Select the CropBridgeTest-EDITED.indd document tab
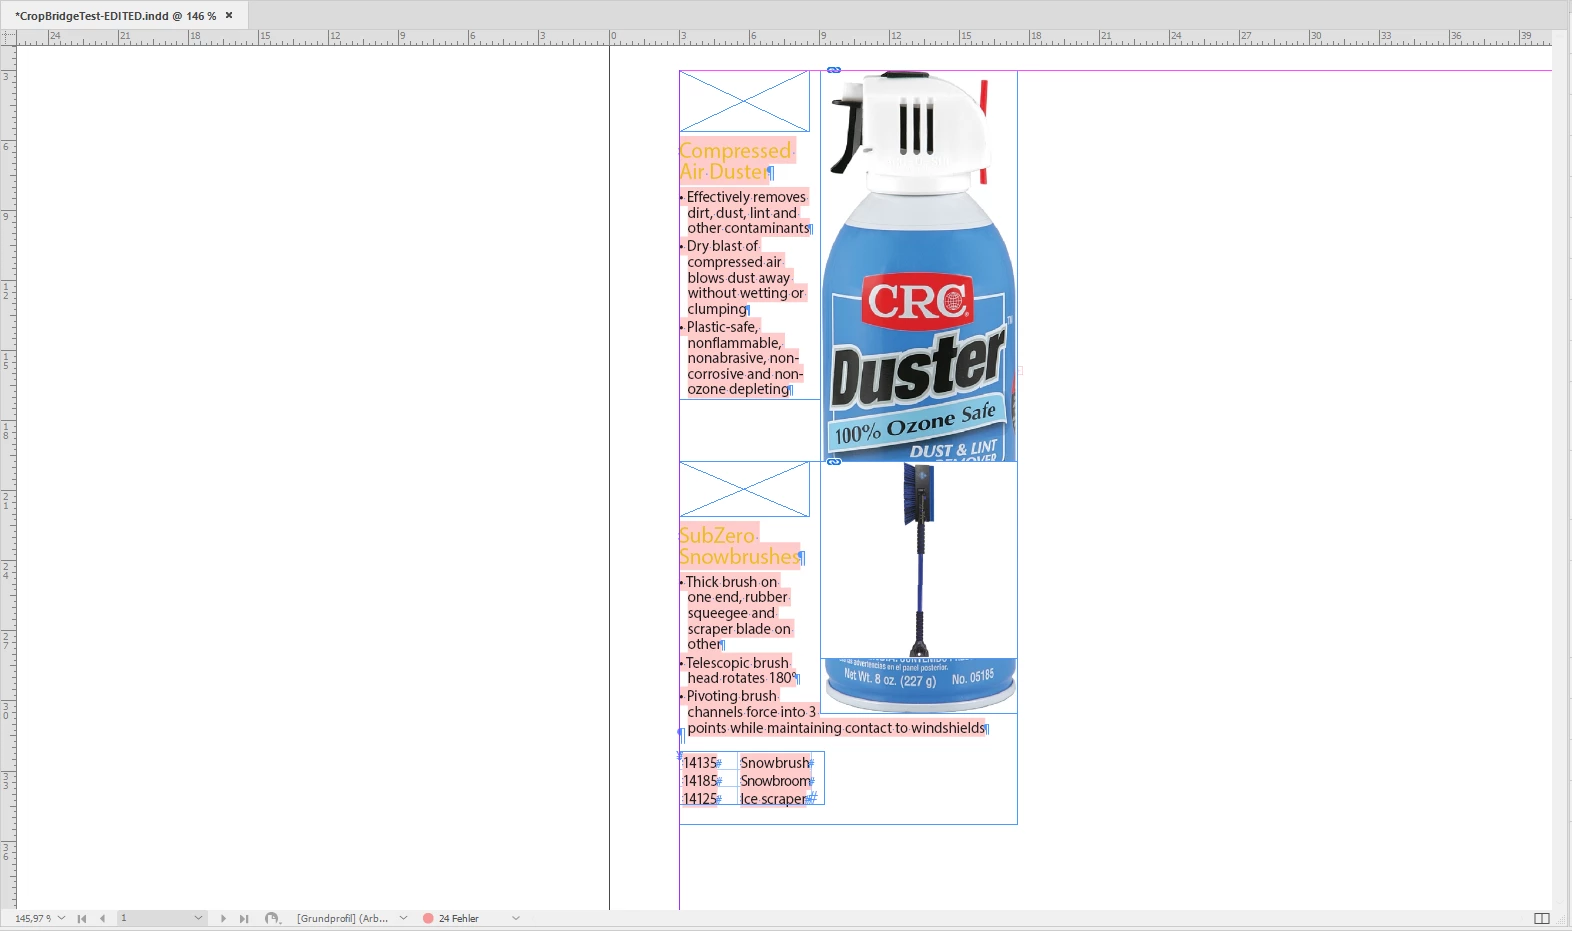The width and height of the screenshot is (1572, 931). click(x=124, y=15)
